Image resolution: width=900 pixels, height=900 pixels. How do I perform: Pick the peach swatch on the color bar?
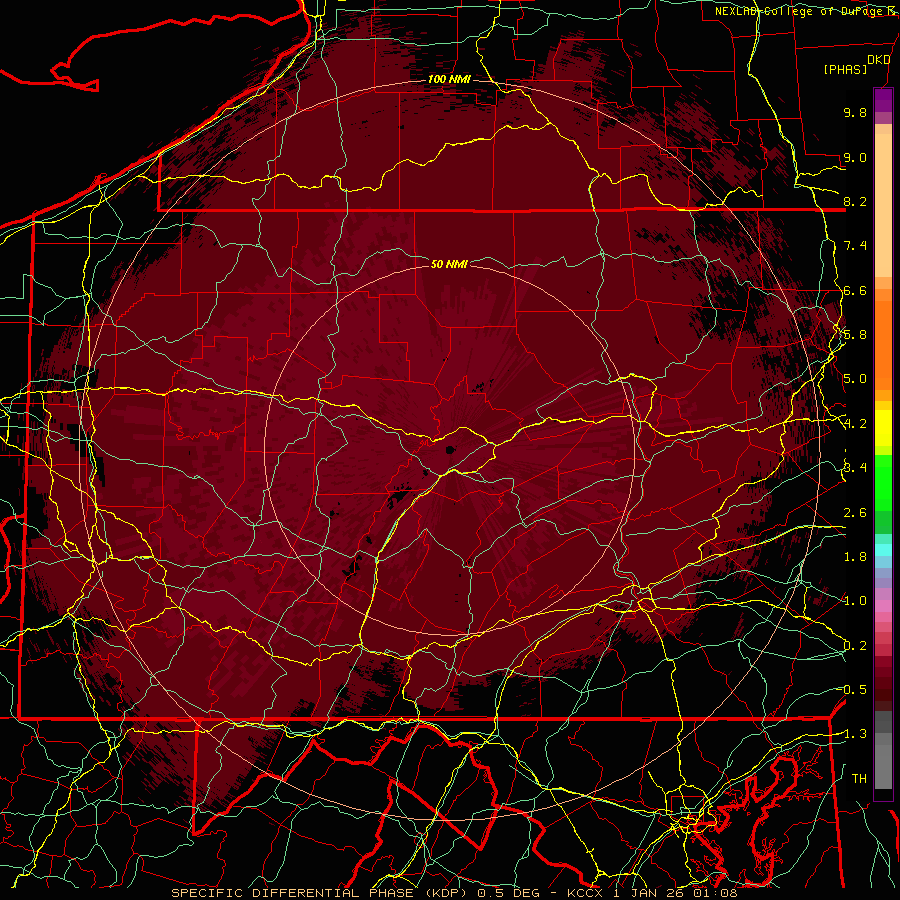pyautogui.click(x=883, y=207)
